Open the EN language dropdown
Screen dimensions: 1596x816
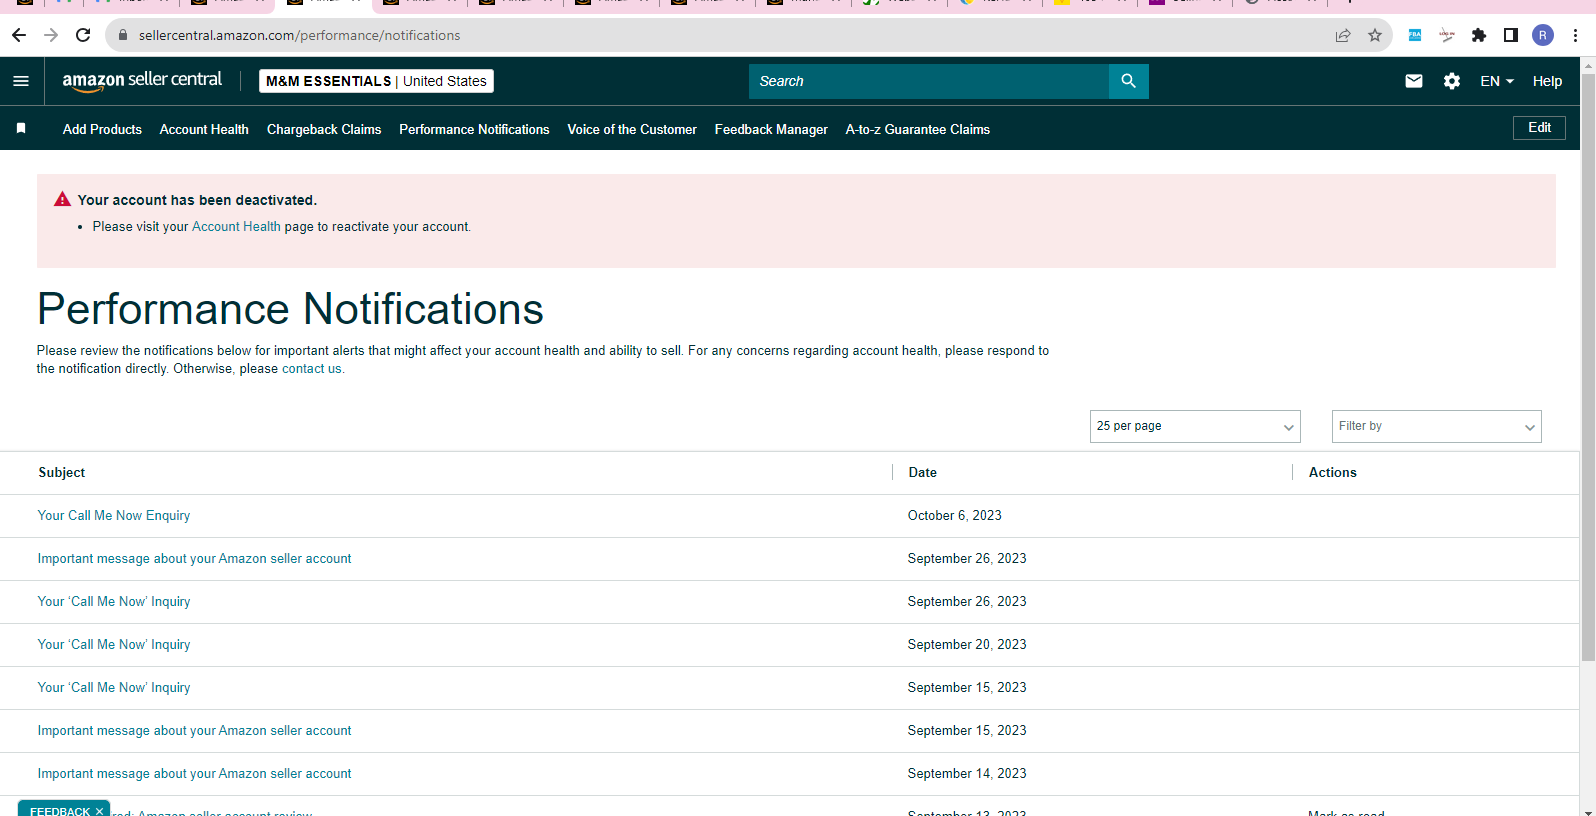(x=1497, y=81)
